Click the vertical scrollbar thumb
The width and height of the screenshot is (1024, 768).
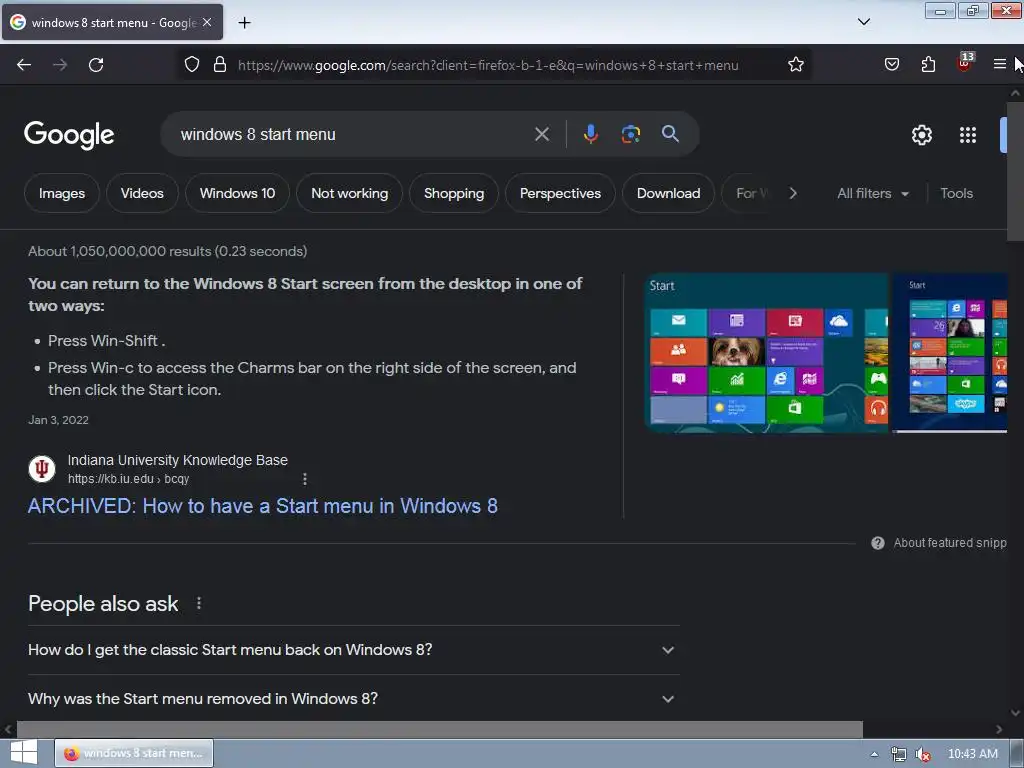pos(1015,171)
